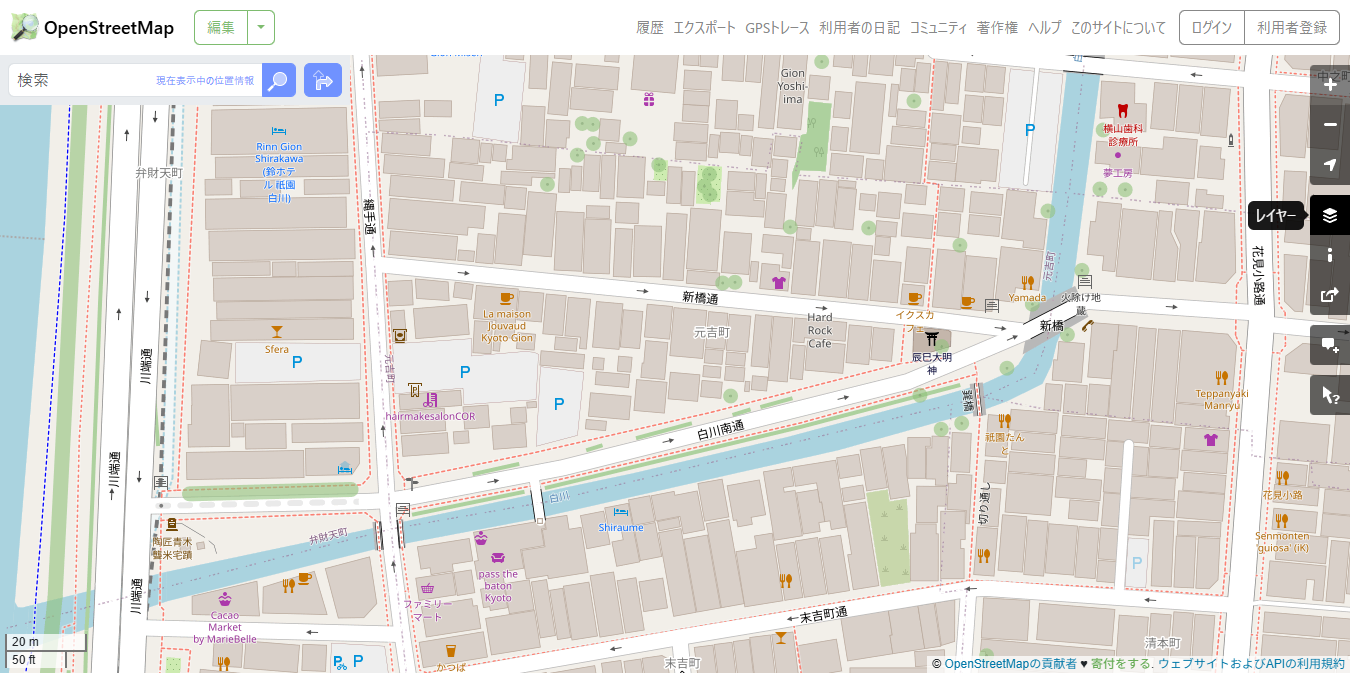Click the OpenStreetMap logo

pos(92,28)
